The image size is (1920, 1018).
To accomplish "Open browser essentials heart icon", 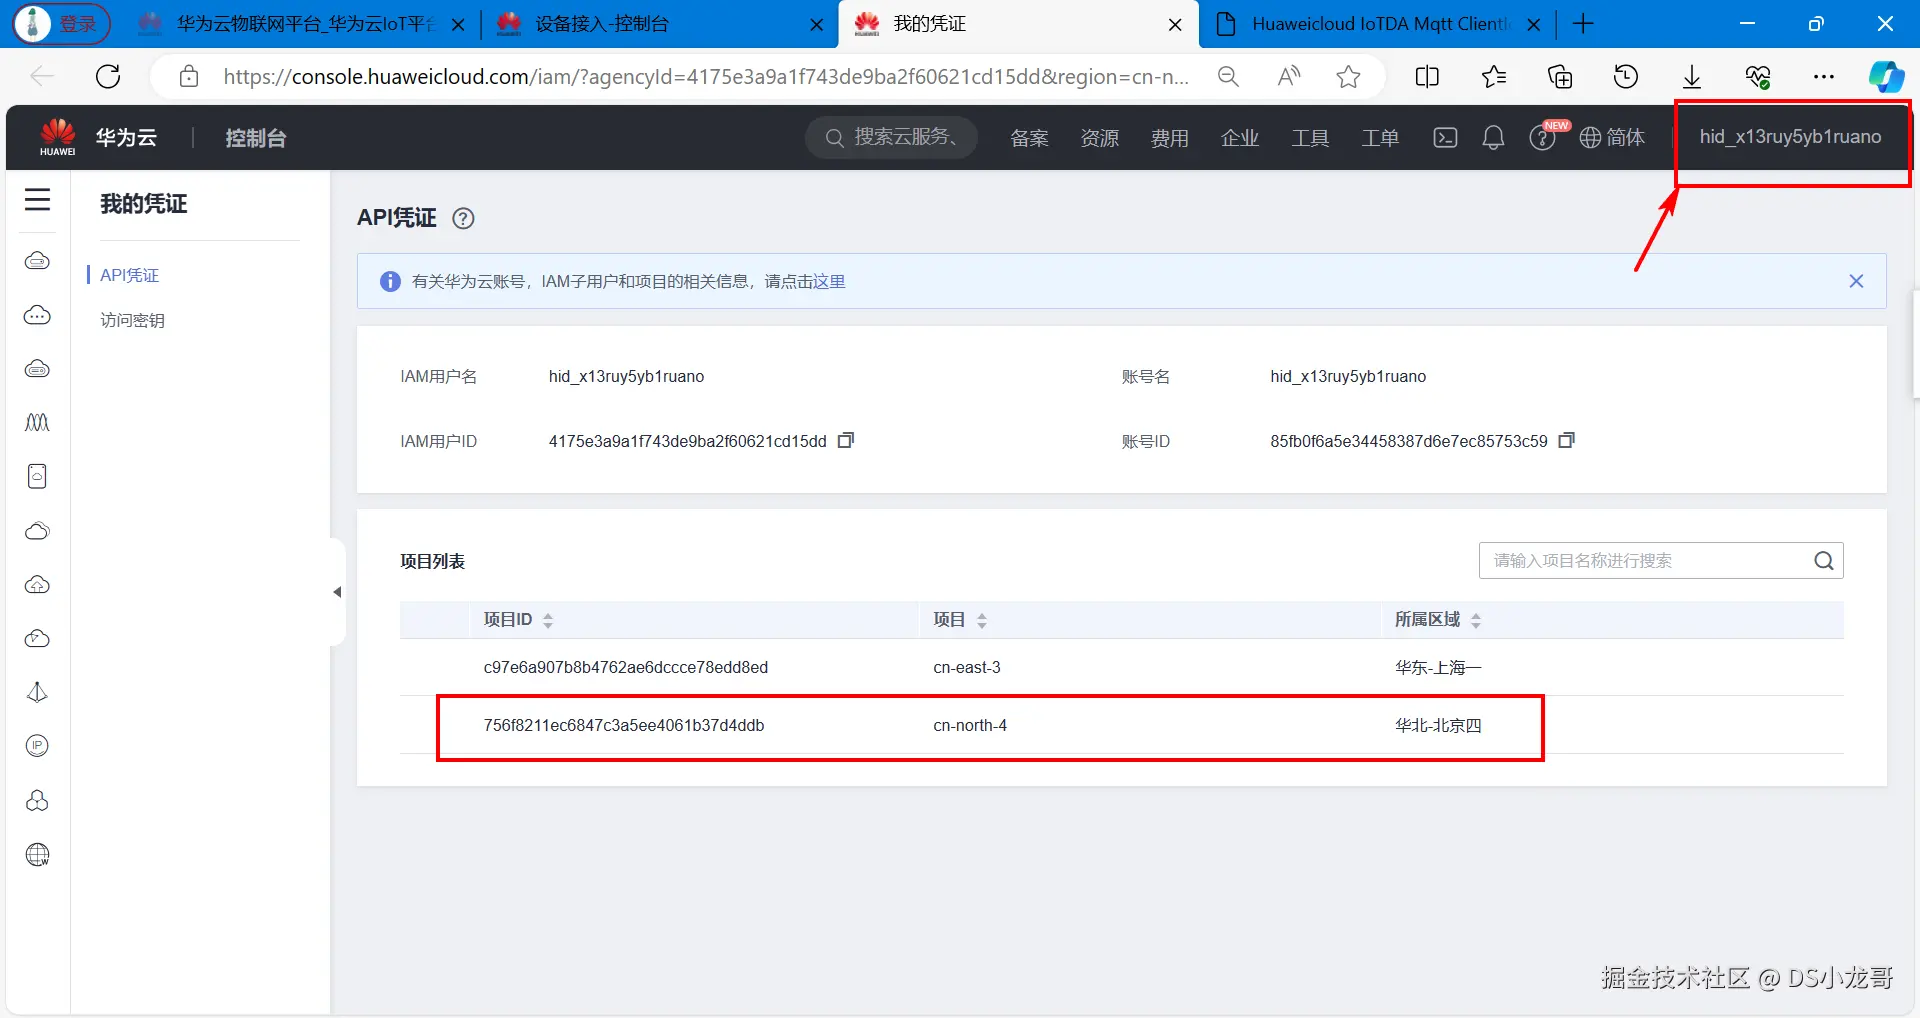I will tap(1758, 76).
